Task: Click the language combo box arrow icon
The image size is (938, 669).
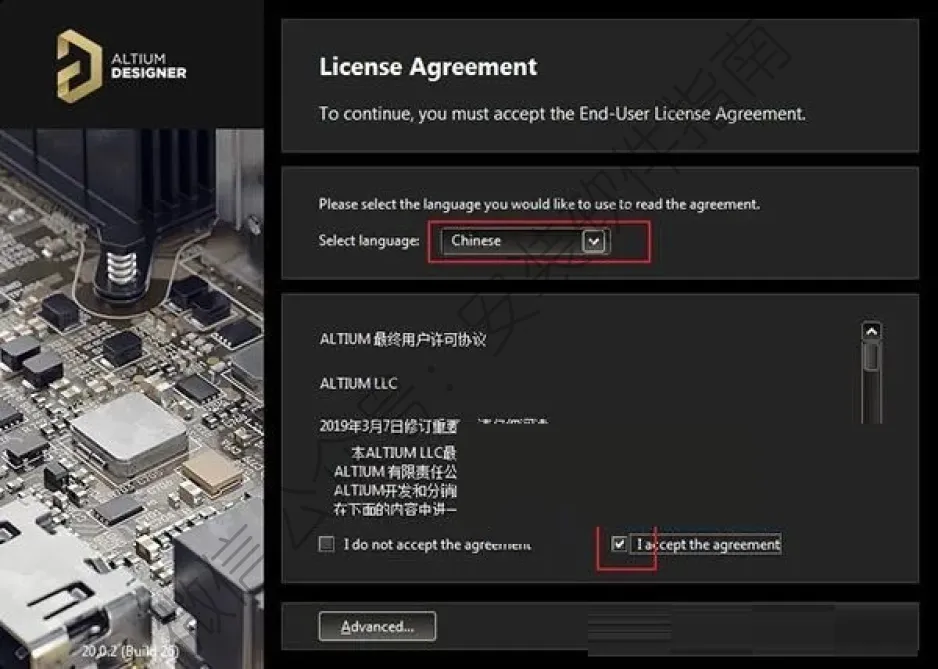Action: coord(593,241)
